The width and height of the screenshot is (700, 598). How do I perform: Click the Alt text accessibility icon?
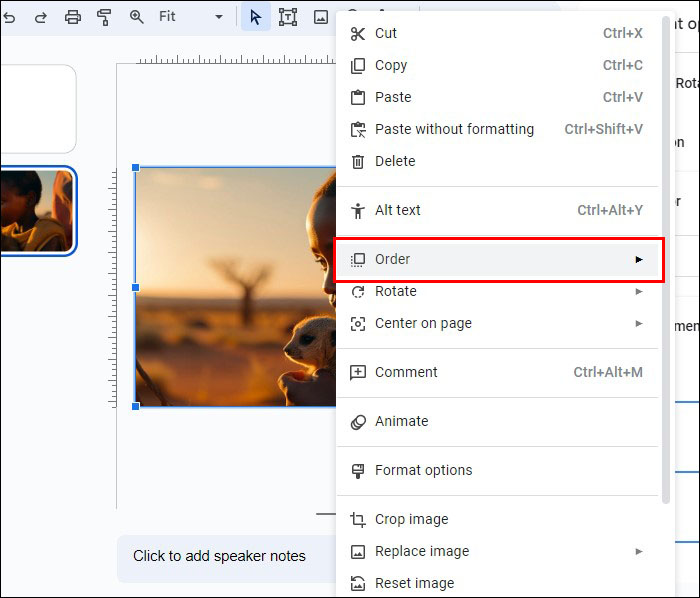pos(358,211)
